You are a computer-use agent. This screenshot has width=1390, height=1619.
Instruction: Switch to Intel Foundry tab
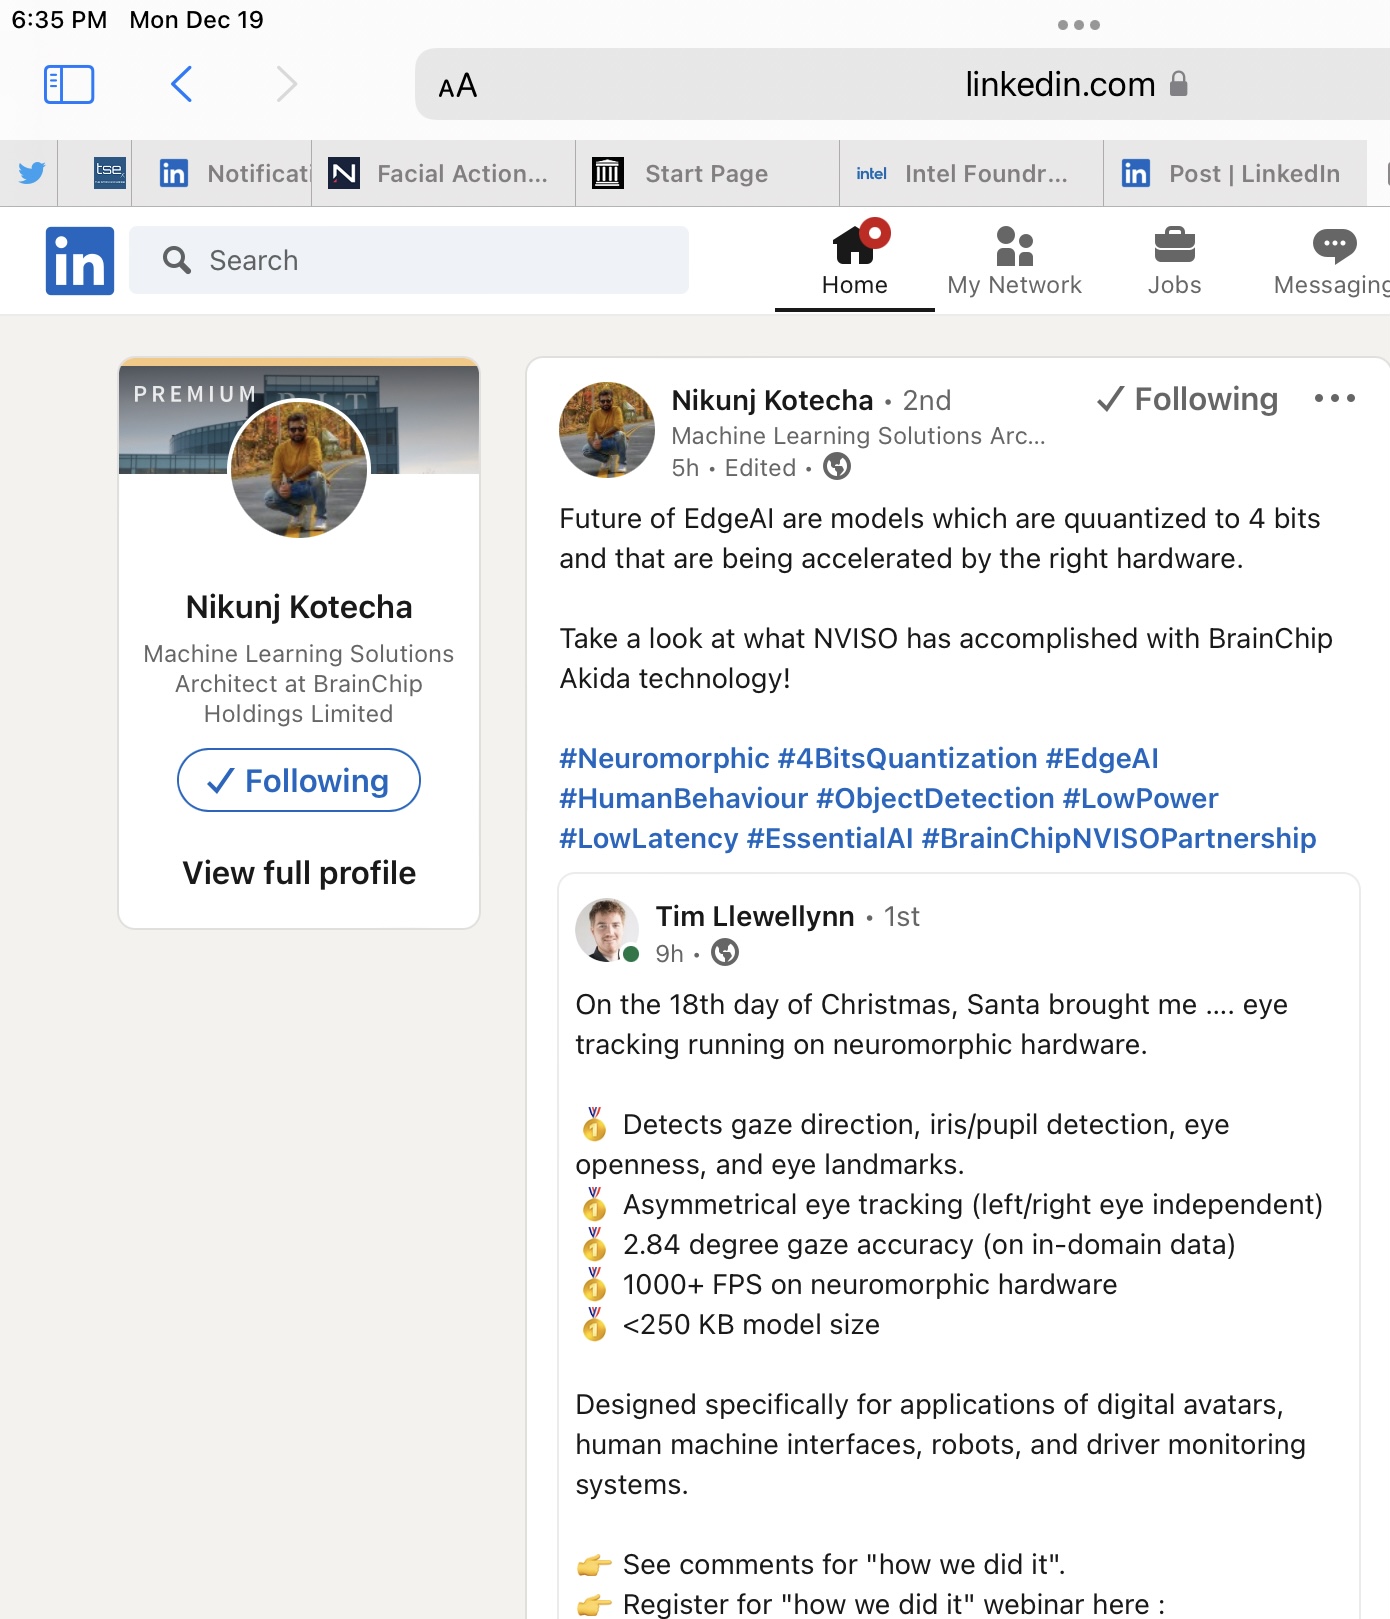point(970,174)
